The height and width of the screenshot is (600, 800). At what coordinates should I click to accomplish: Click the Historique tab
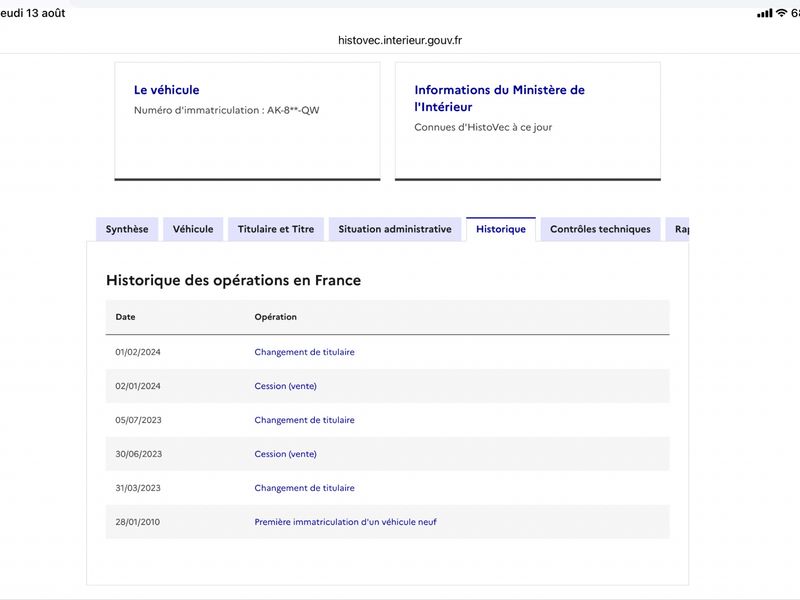[501, 229]
